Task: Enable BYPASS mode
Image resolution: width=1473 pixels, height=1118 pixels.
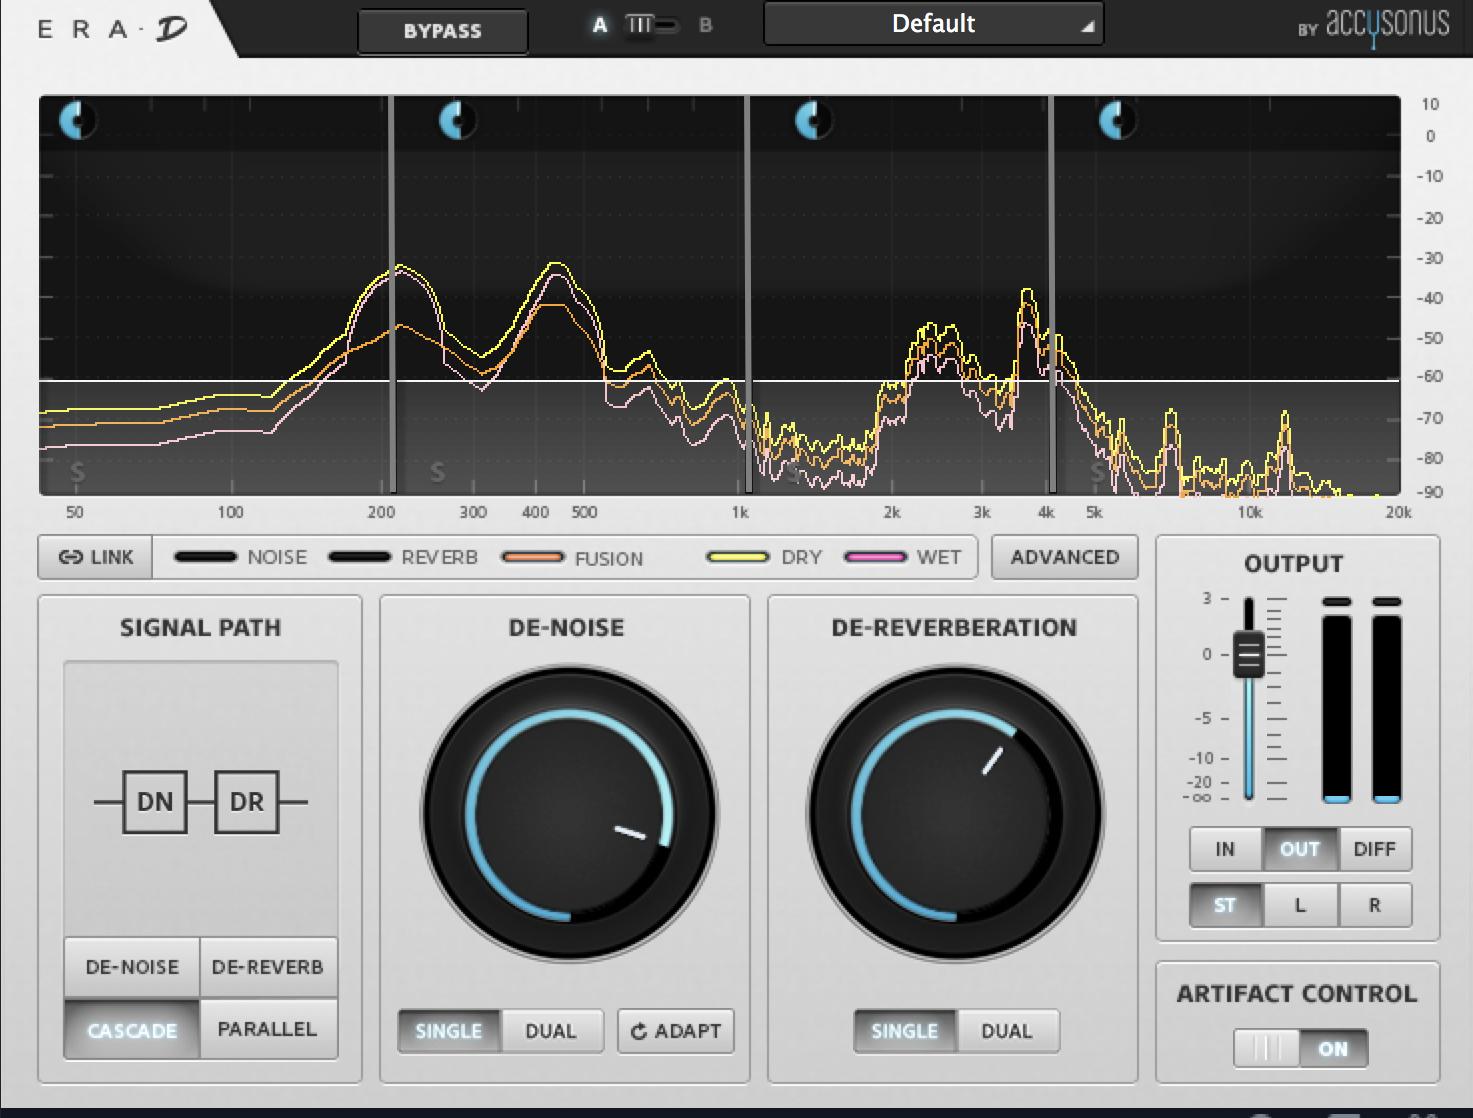Action: 442,30
